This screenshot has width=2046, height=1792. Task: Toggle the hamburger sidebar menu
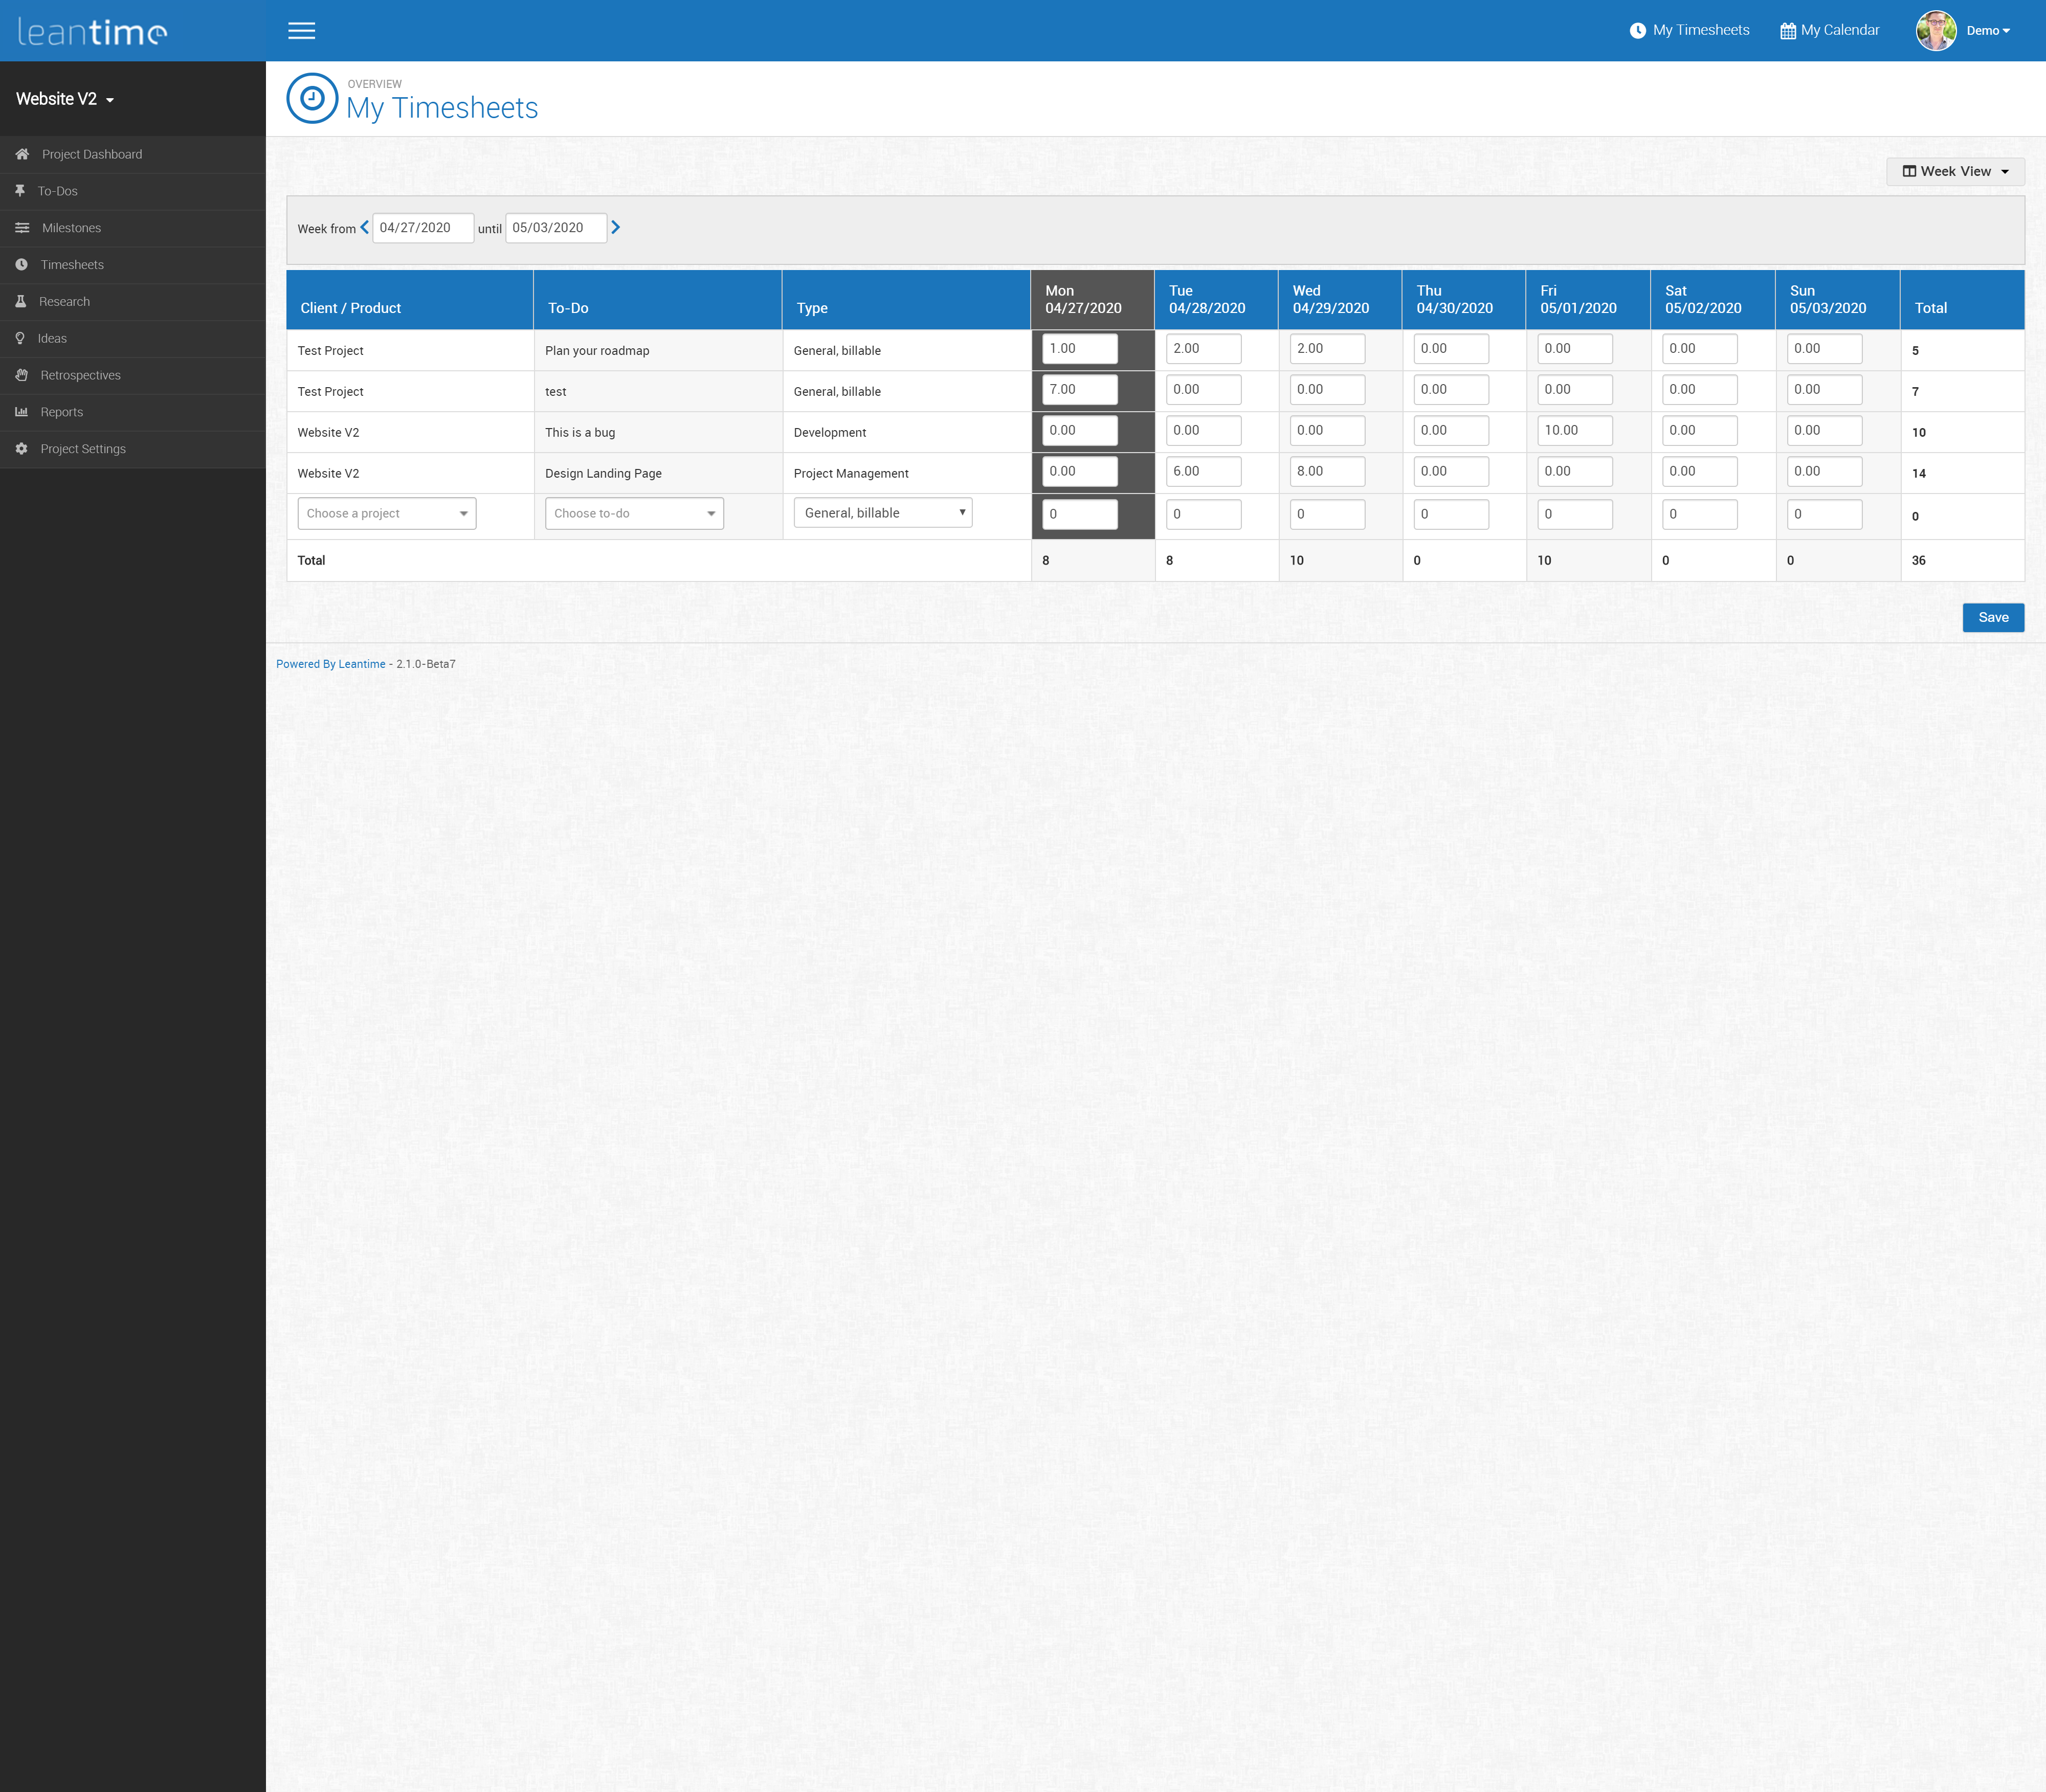tap(301, 31)
